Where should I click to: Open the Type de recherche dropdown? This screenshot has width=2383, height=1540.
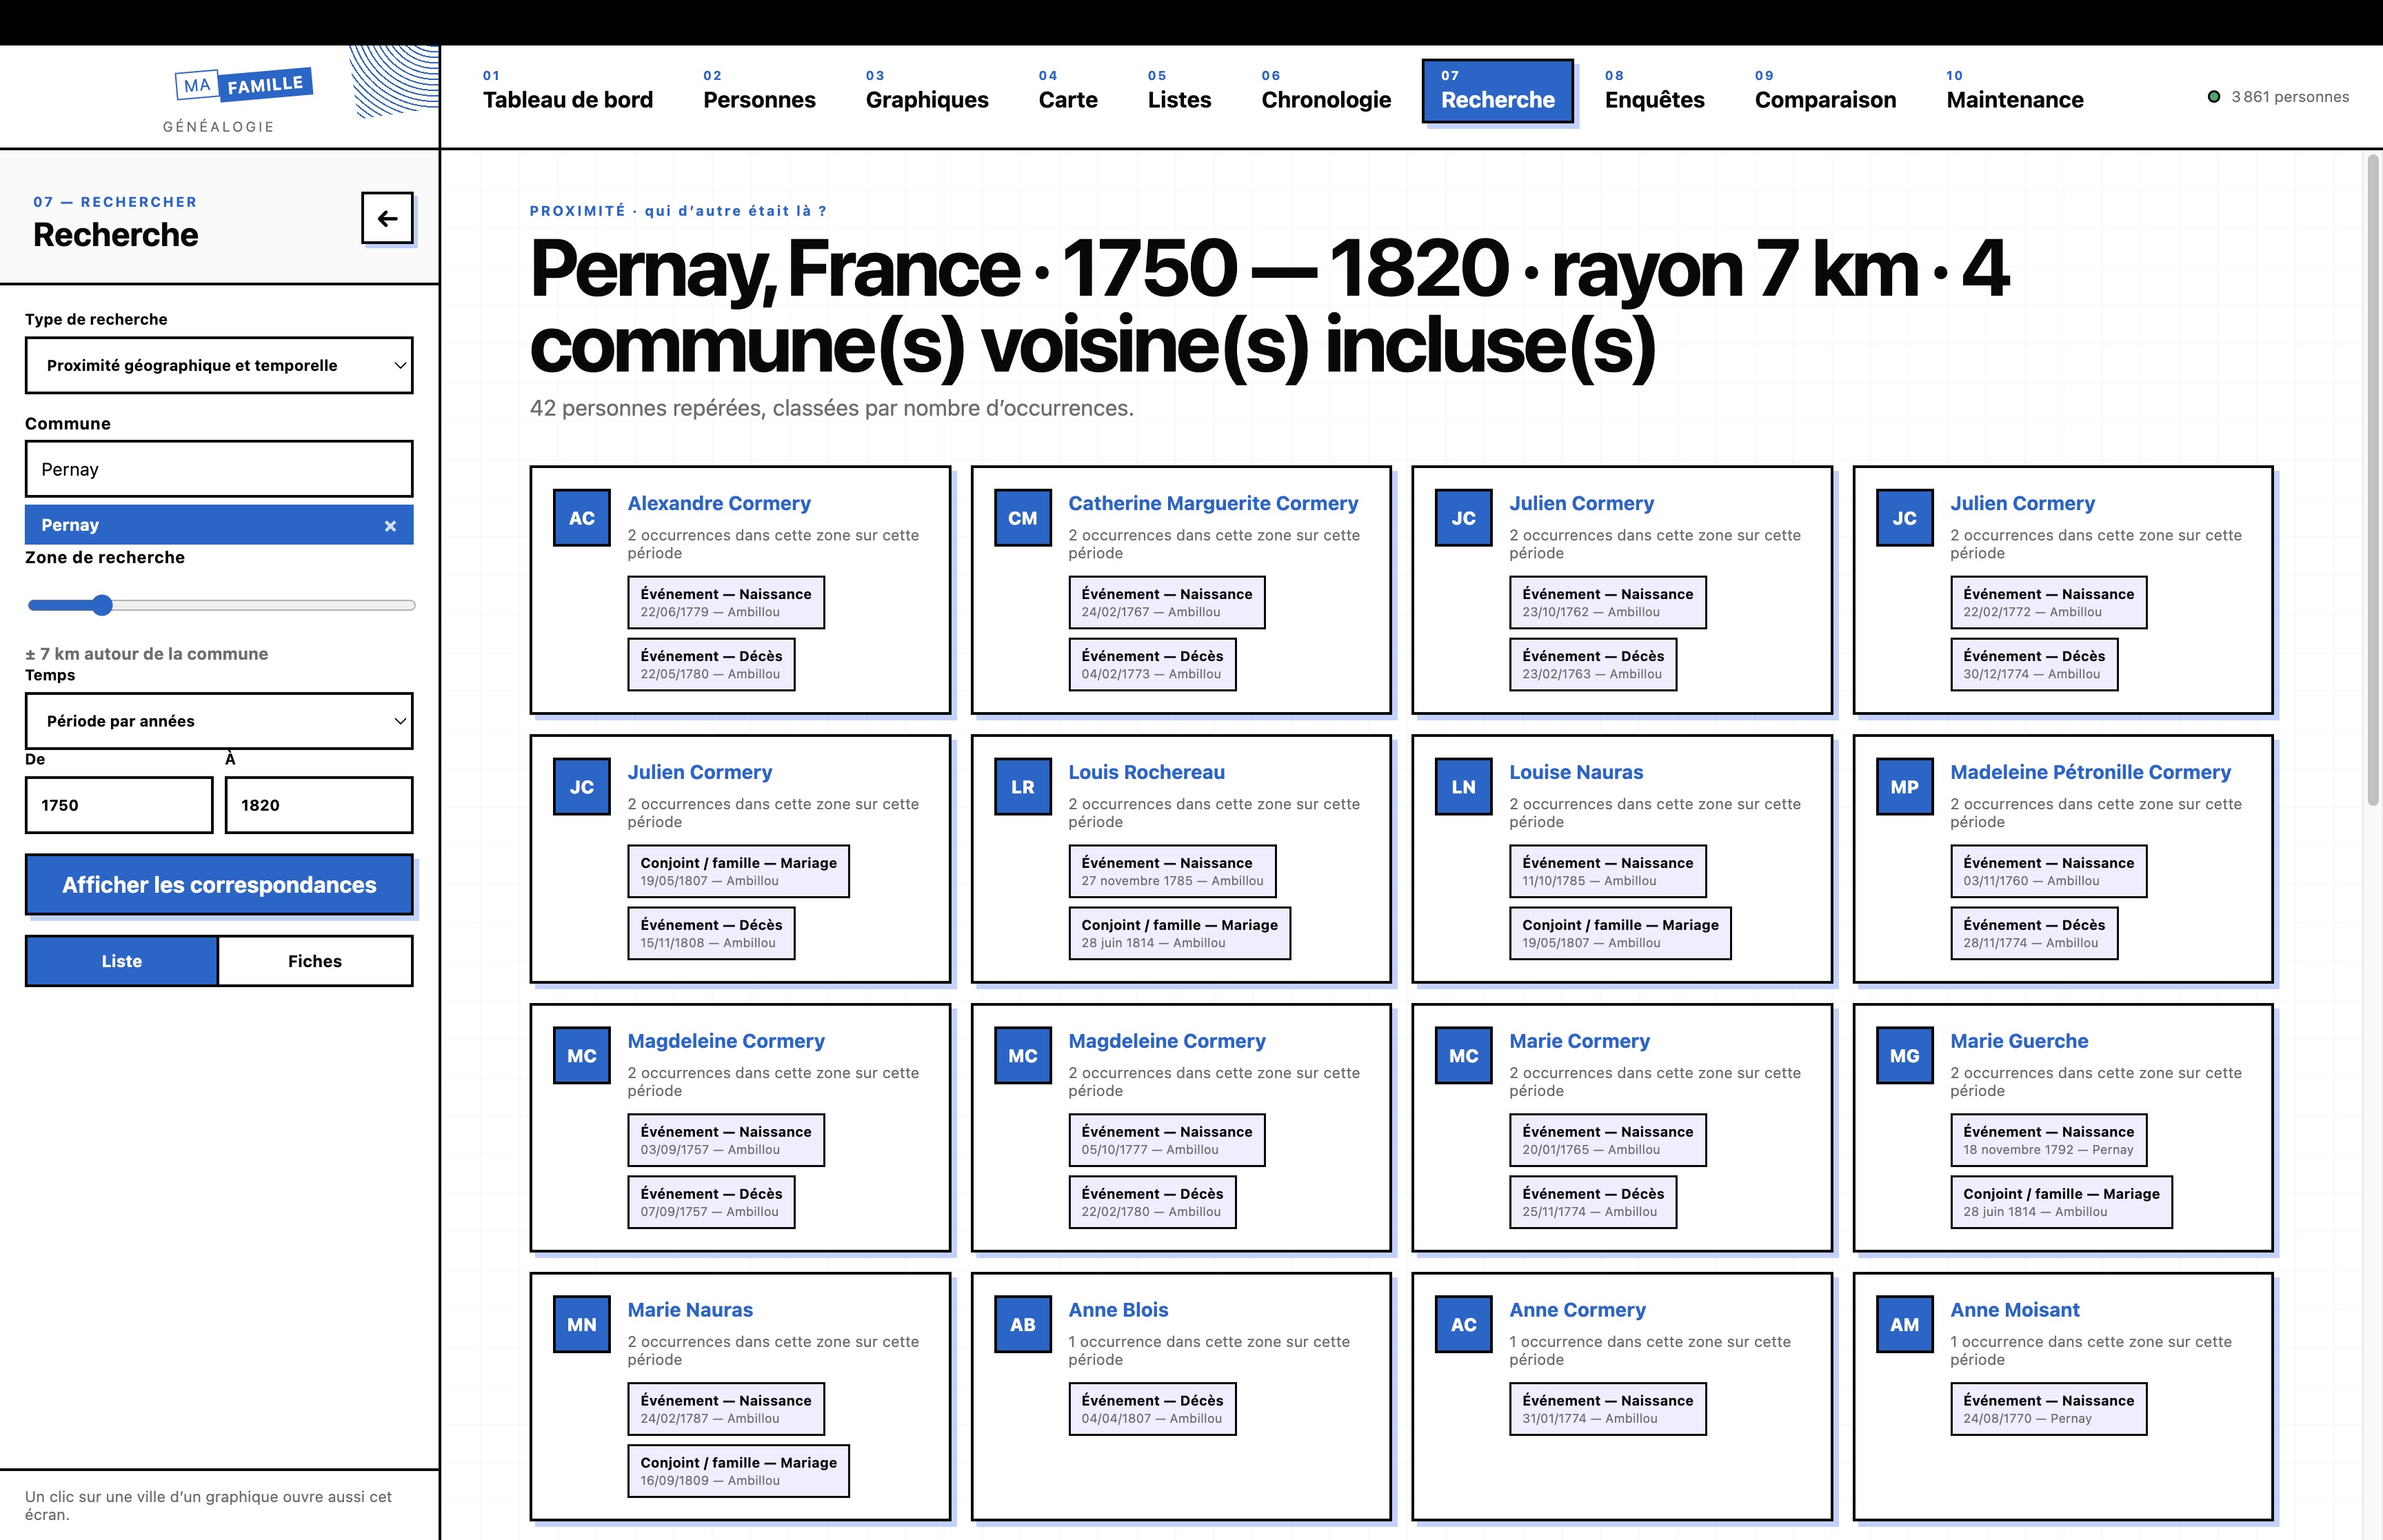tap(219, 365)
